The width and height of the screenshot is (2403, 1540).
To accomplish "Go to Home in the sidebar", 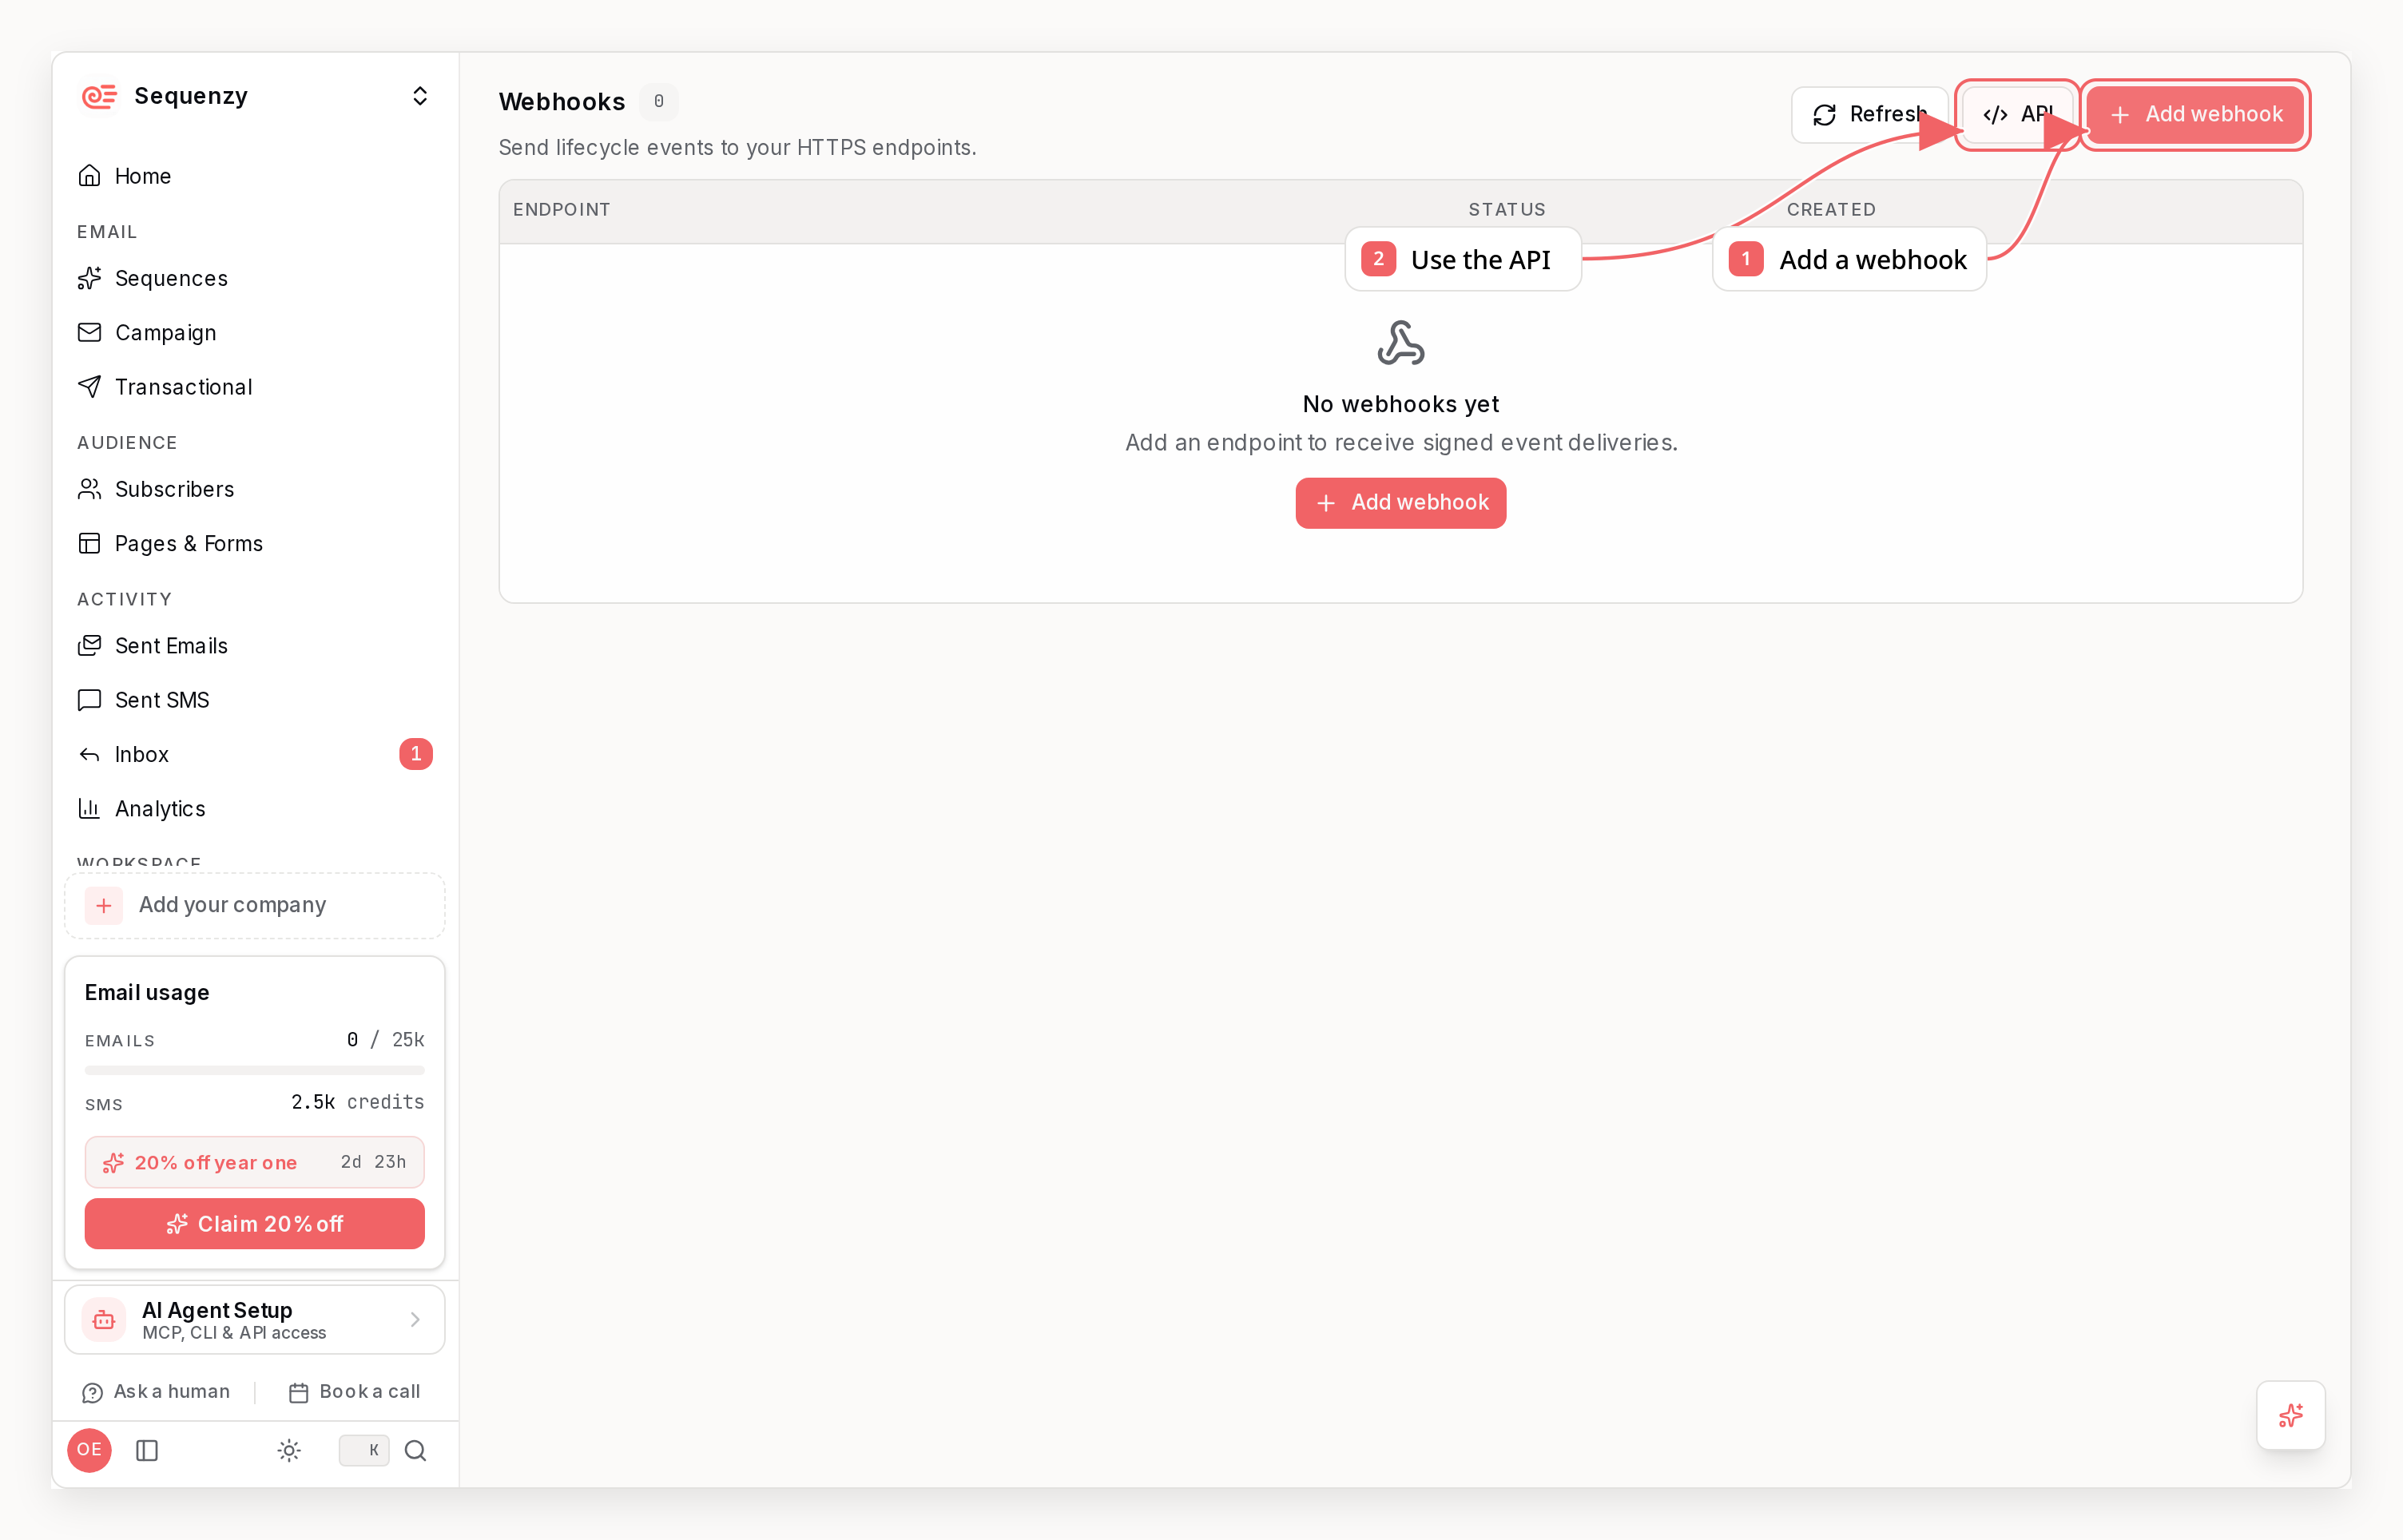I will pos(255,176).
